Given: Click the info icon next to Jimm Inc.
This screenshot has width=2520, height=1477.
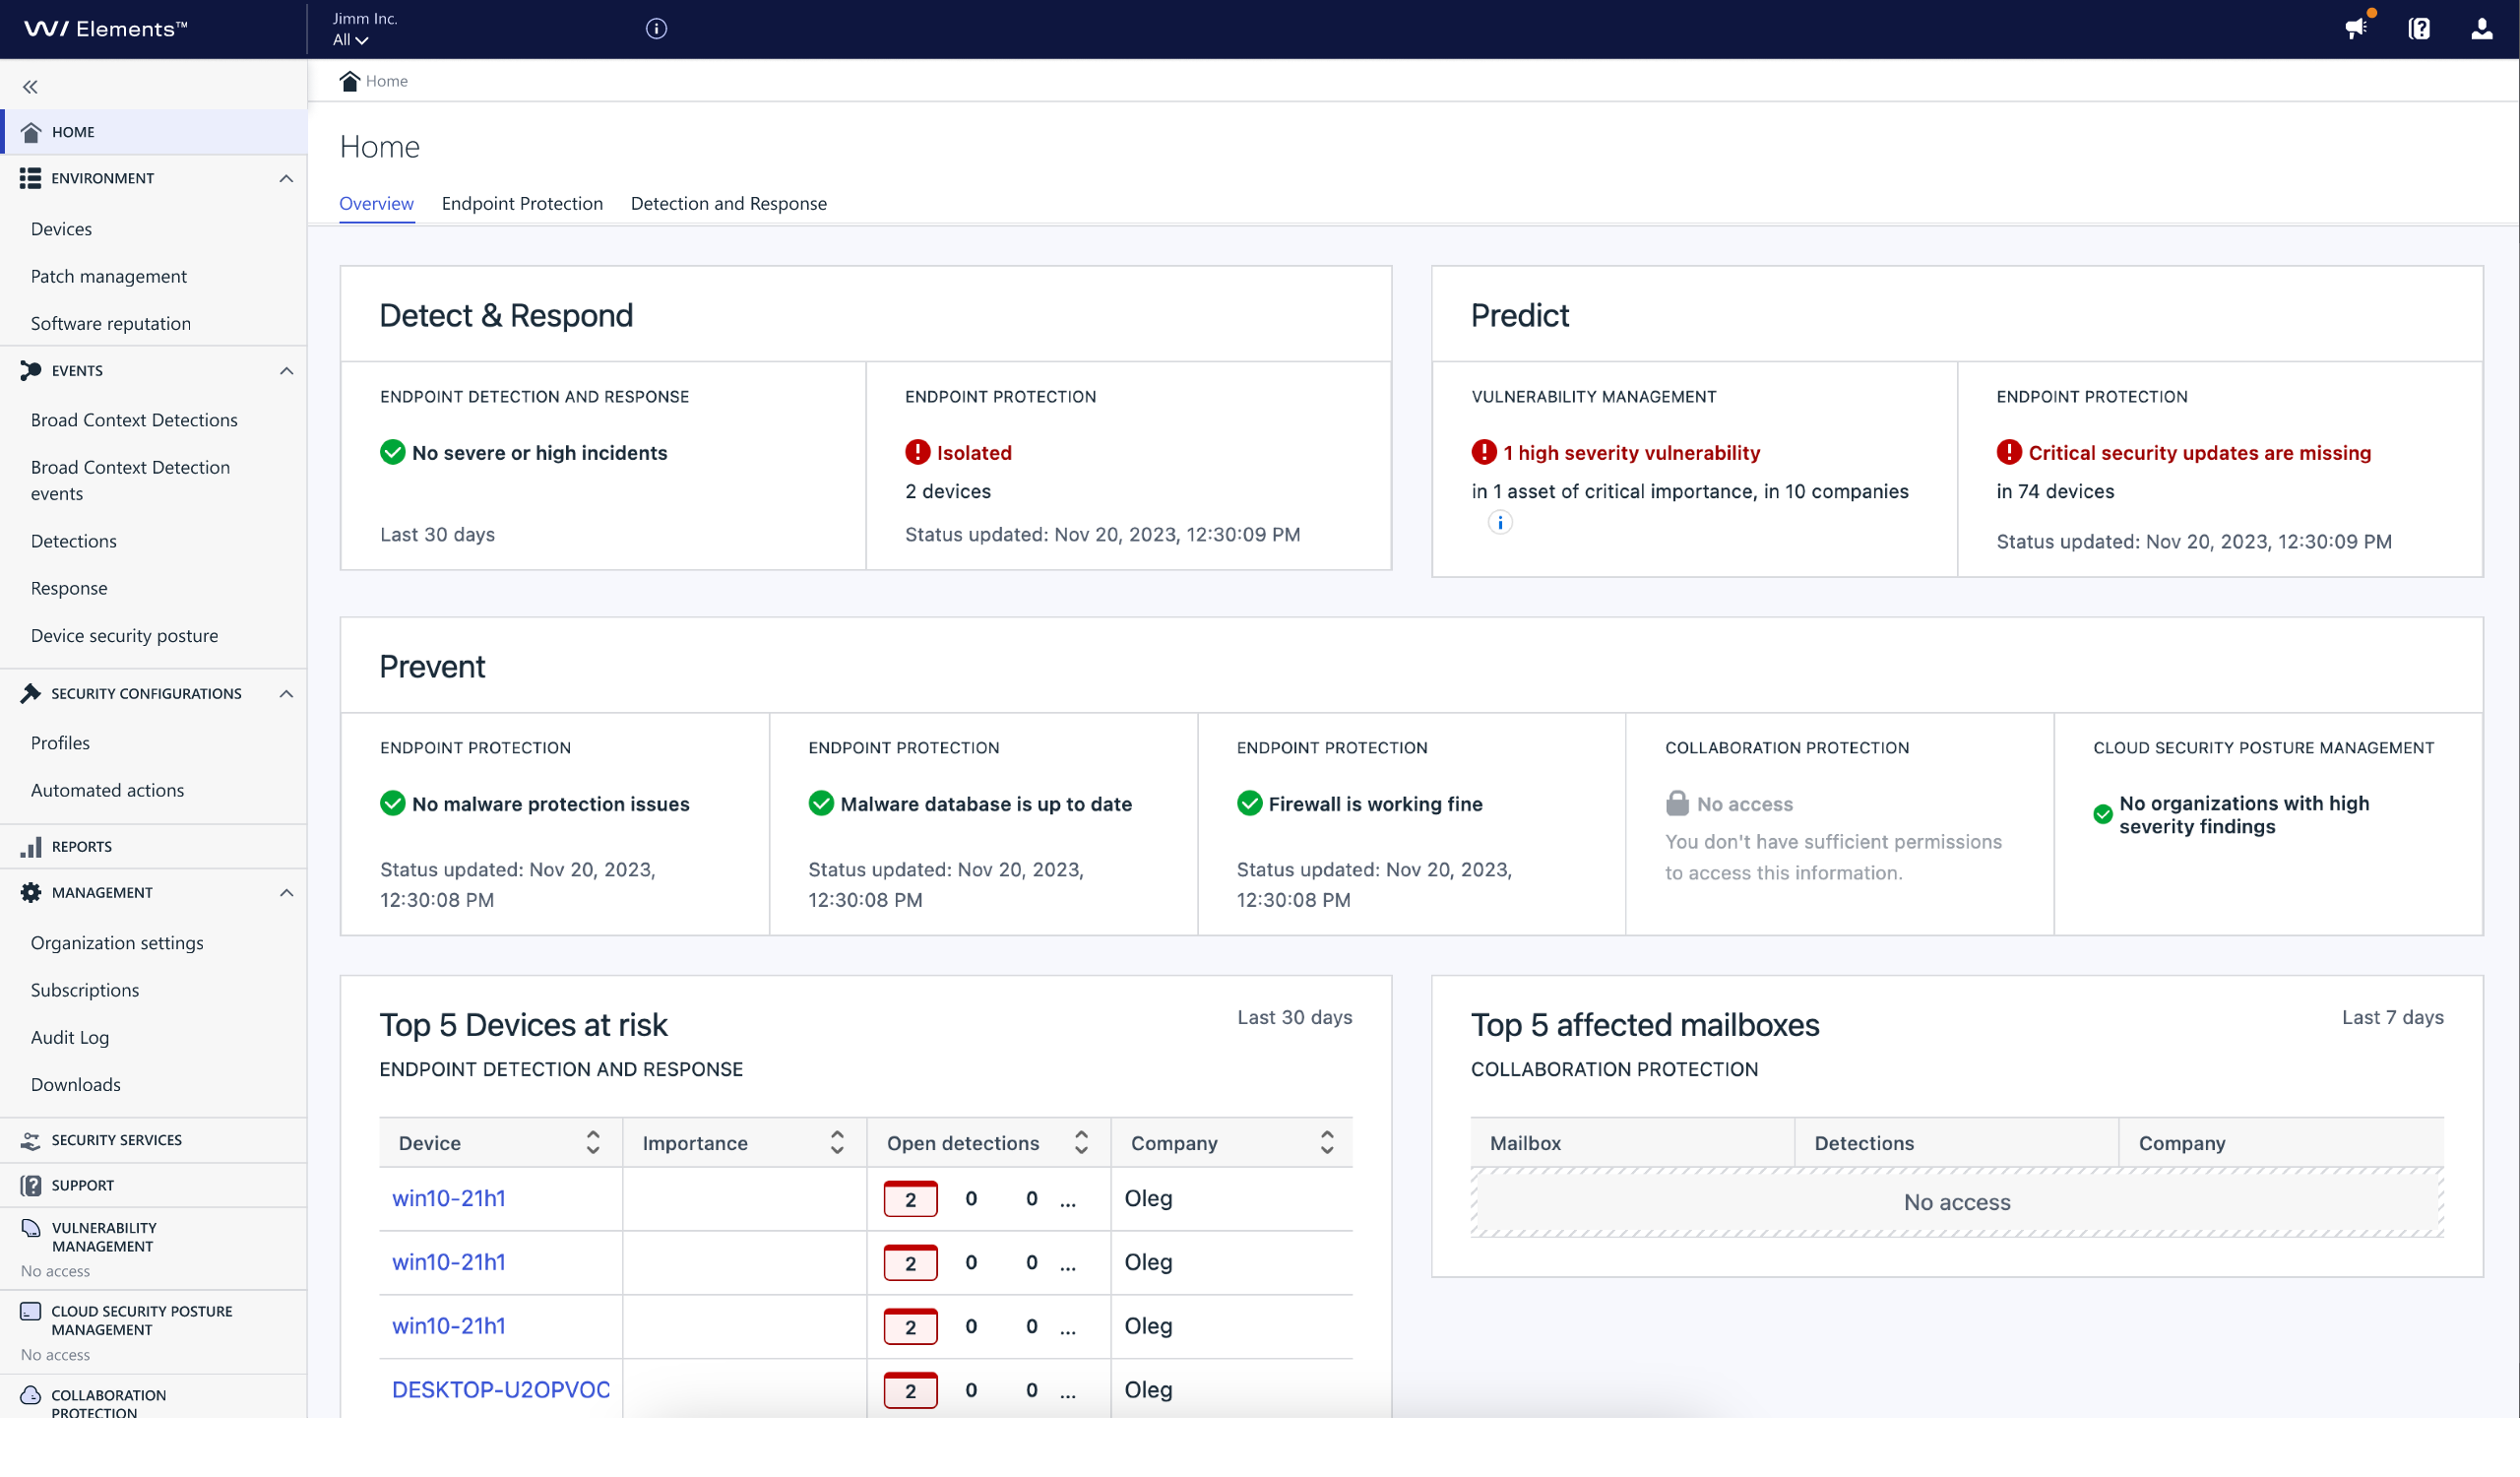Looking at the screenshot, I should [656, 28].
